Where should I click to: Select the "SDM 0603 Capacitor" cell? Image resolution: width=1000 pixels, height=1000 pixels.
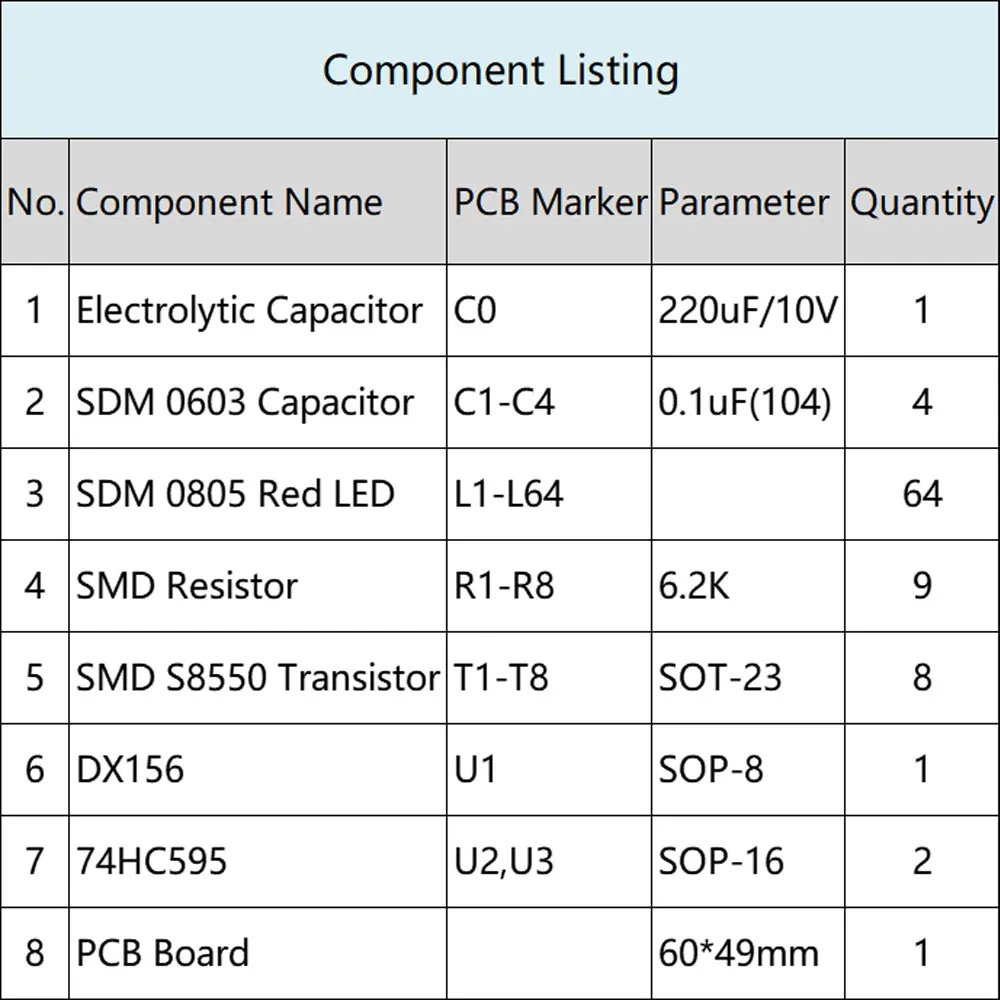(x=245, y=403)
